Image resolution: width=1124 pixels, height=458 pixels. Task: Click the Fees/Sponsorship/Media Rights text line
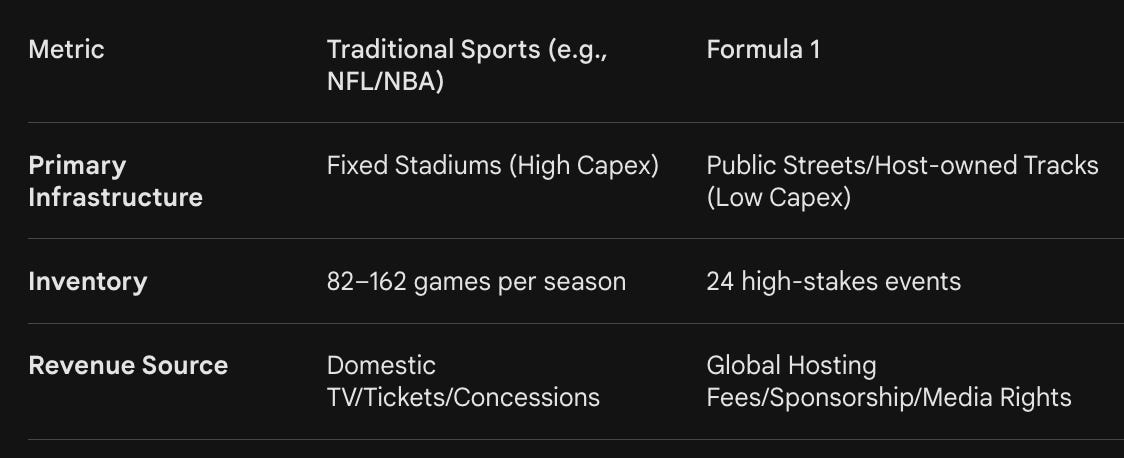(x=889, y=397)
